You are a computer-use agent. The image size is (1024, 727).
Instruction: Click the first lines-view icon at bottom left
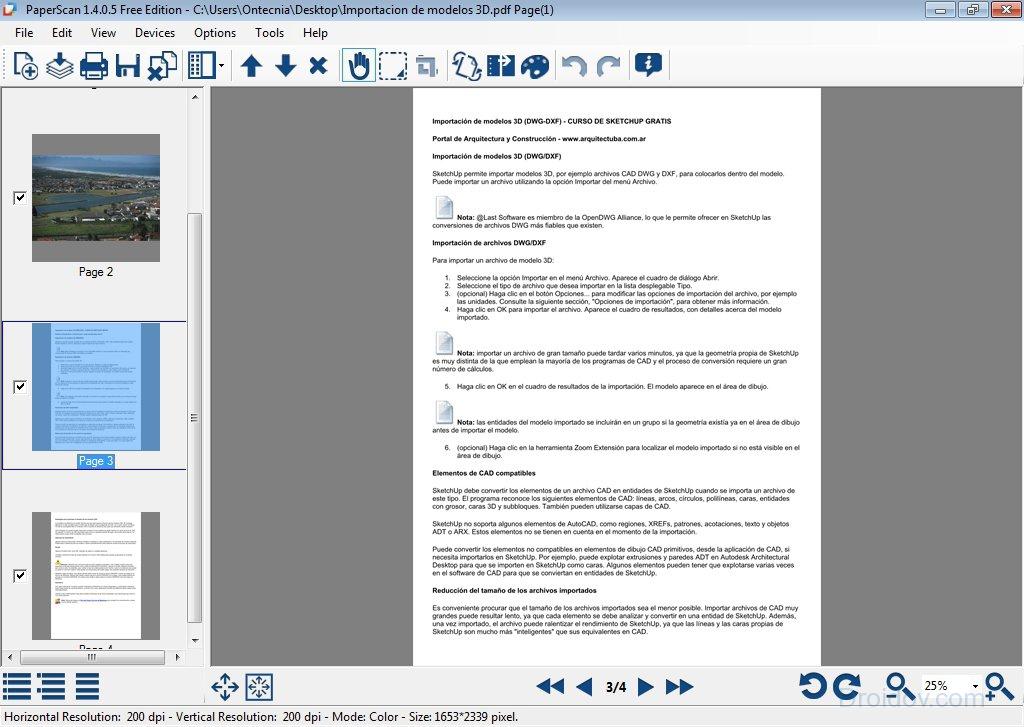click(x=17, y=687)
